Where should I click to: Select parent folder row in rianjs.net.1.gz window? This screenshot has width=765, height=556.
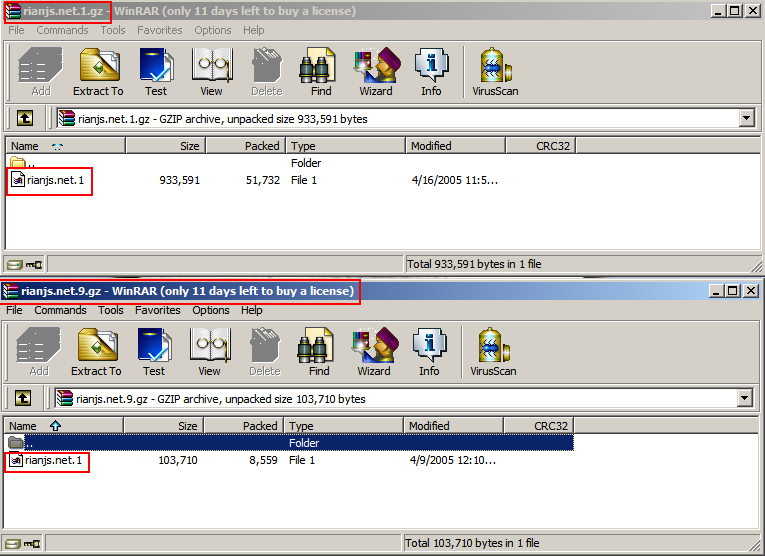tap(291, 163)
